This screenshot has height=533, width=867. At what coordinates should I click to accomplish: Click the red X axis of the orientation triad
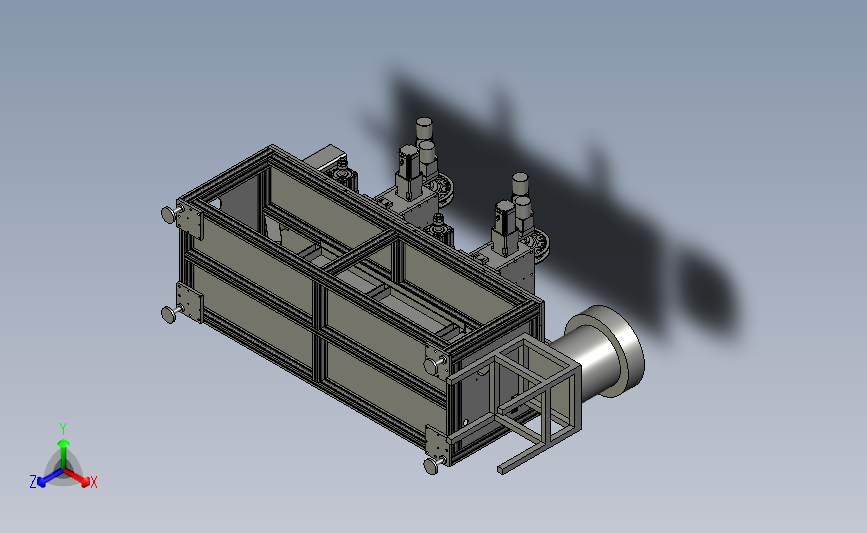(x=77, y=477)
